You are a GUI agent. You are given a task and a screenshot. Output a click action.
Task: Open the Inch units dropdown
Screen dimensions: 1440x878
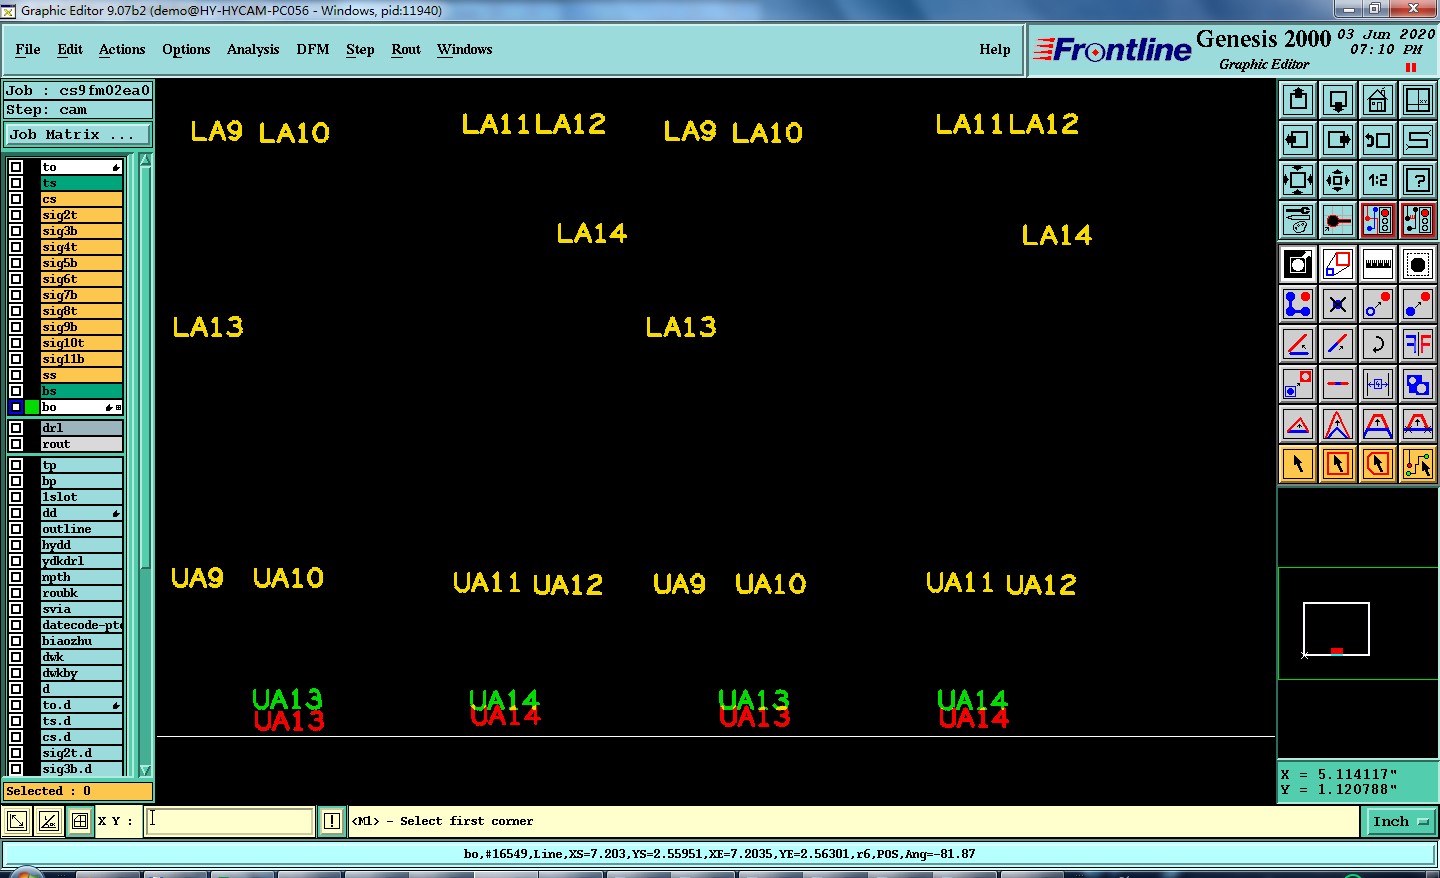[x=1401, y=821]
